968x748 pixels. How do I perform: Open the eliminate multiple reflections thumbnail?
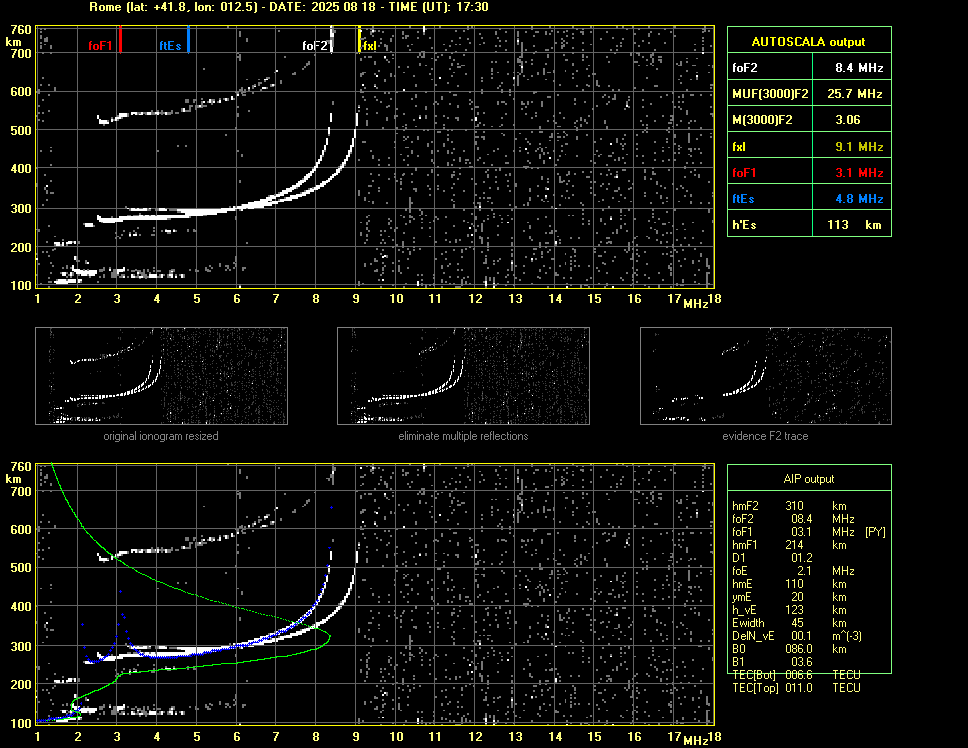tap(463, 376)
